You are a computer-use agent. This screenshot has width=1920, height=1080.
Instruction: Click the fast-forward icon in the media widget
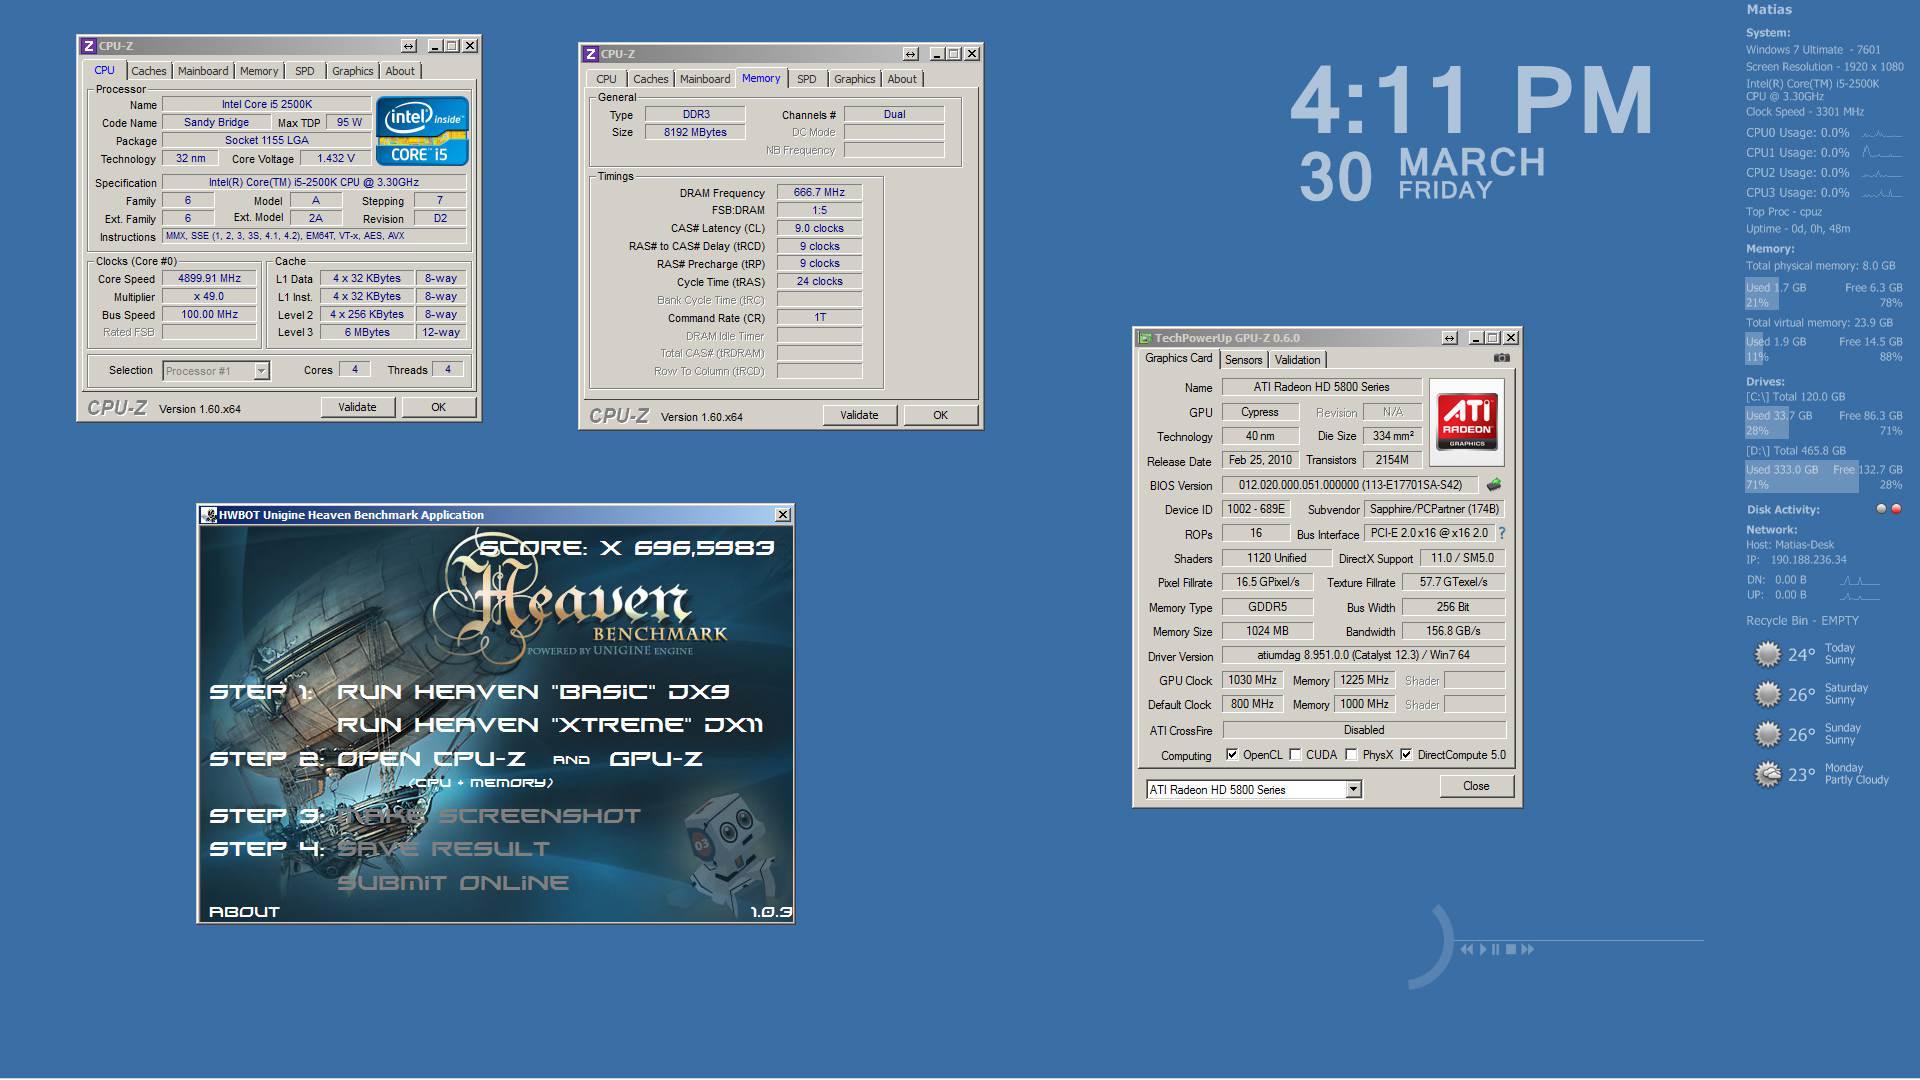(1527, 949)
